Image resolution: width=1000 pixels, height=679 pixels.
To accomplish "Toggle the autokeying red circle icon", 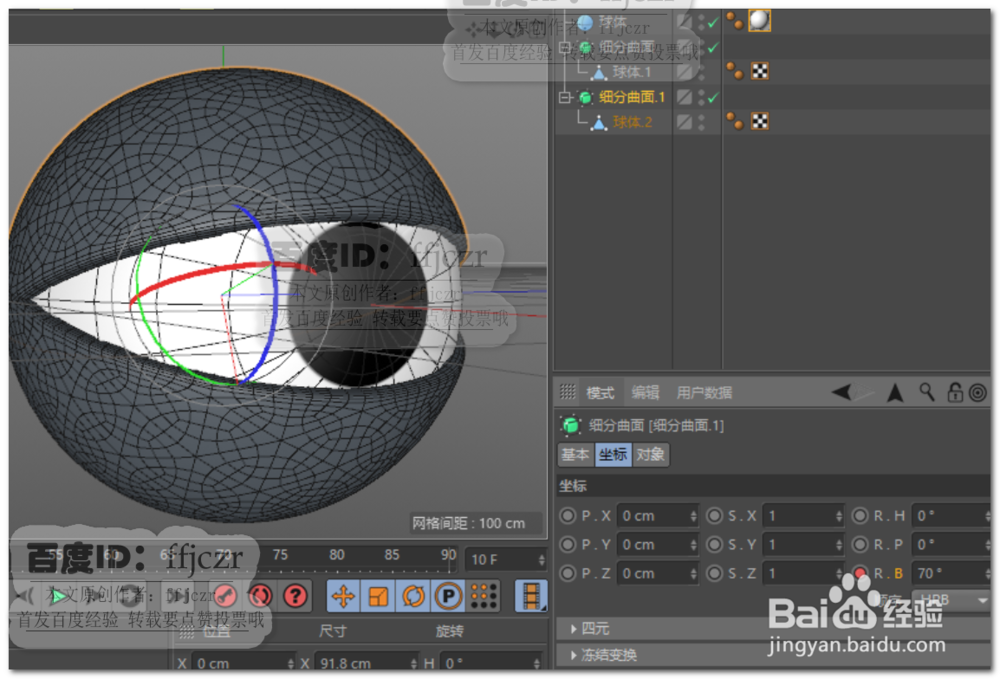I will tap(260, 596).
